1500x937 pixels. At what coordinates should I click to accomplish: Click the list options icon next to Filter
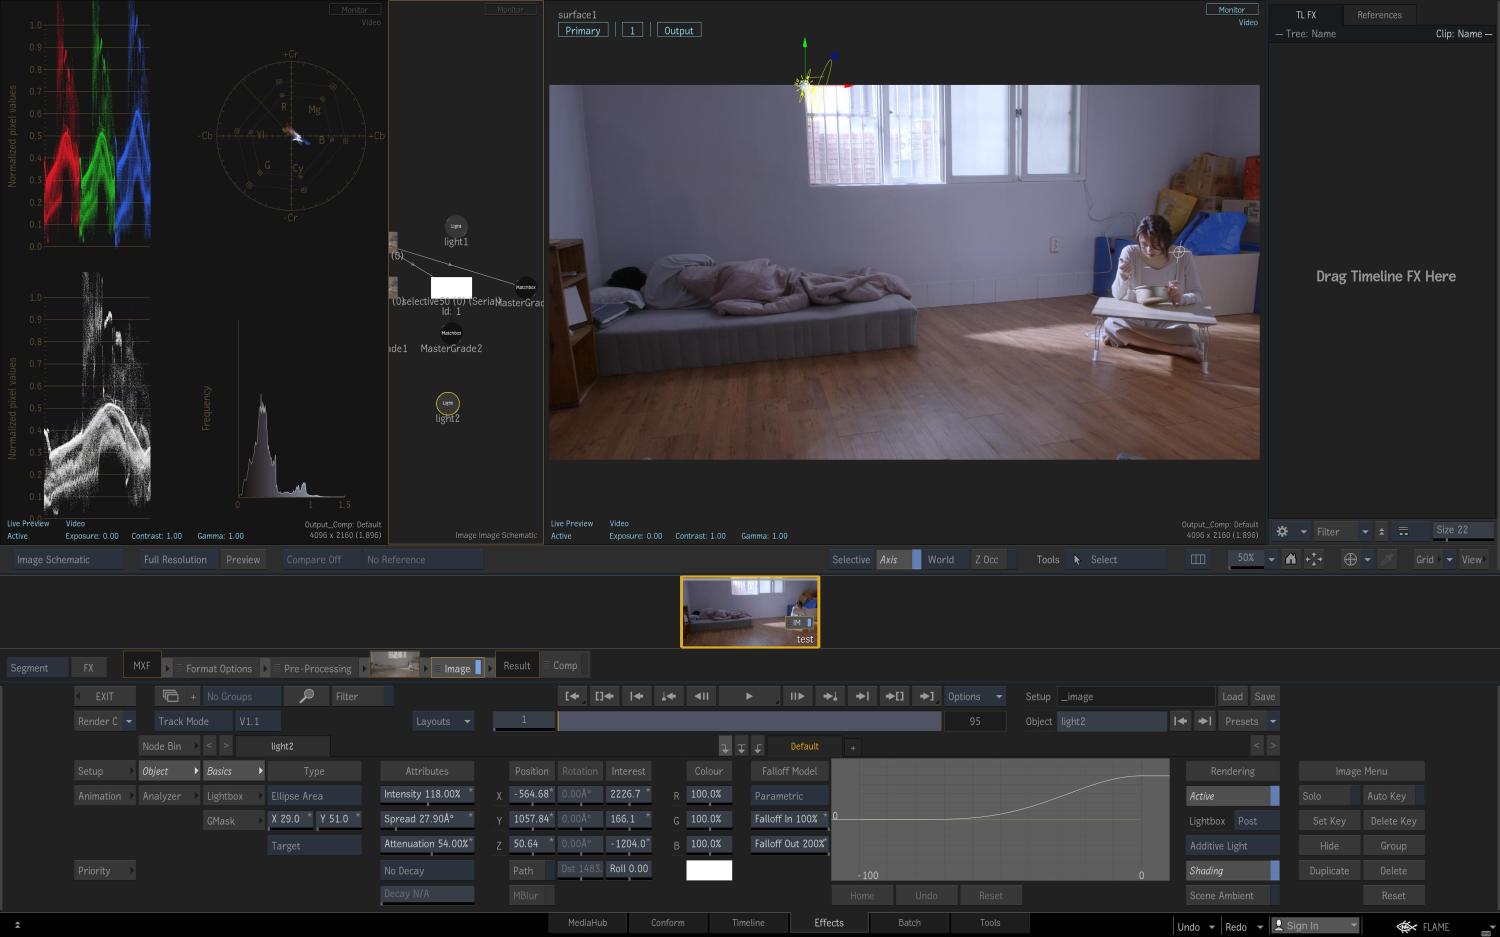click(1403, 531)
